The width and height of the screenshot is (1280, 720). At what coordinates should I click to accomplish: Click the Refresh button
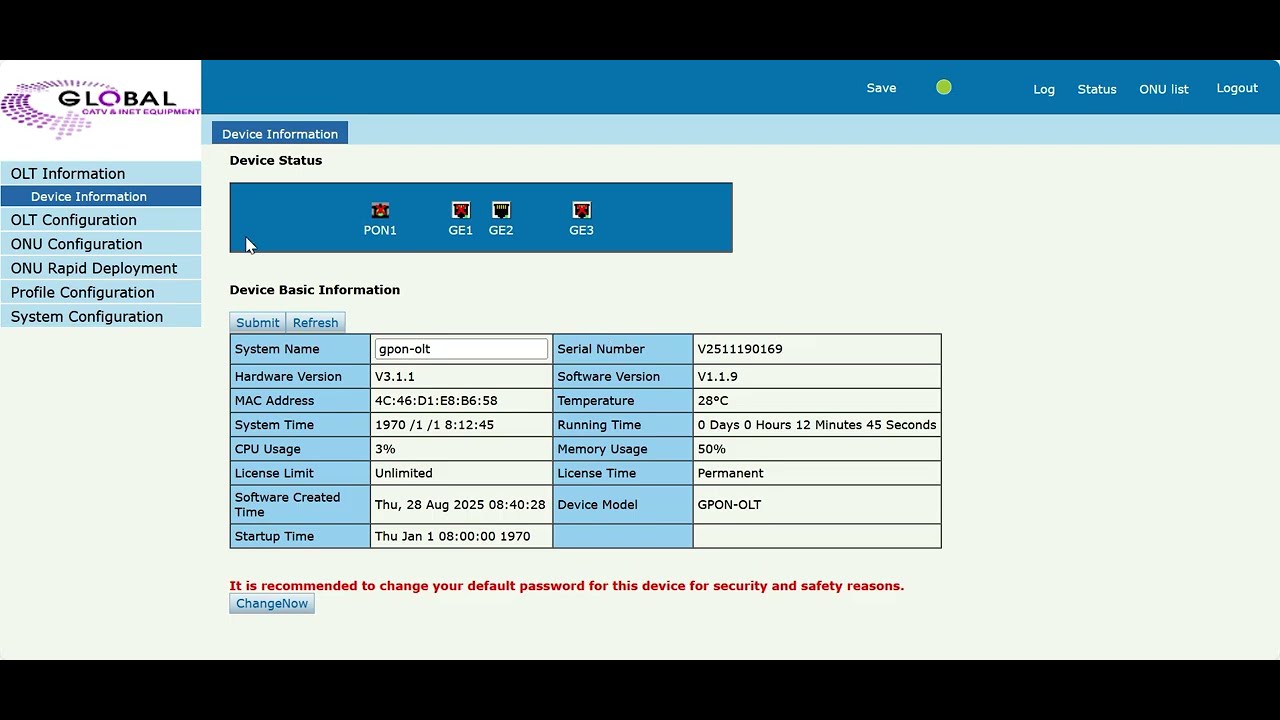point(316,323)
